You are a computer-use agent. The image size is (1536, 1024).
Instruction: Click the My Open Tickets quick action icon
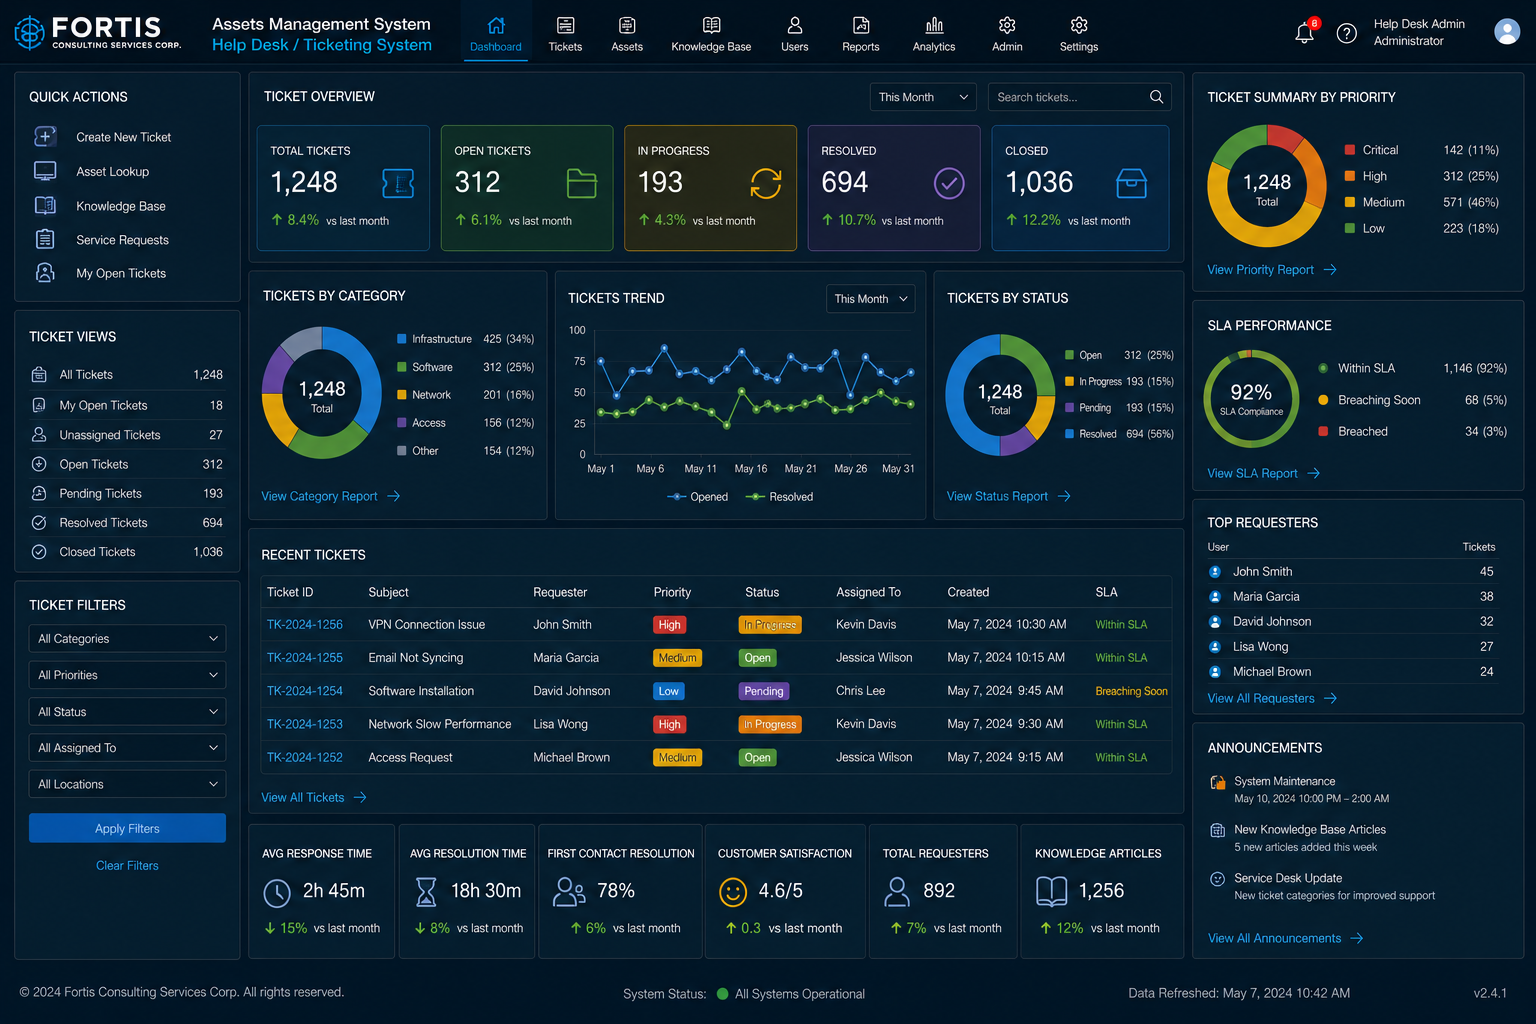45,273
